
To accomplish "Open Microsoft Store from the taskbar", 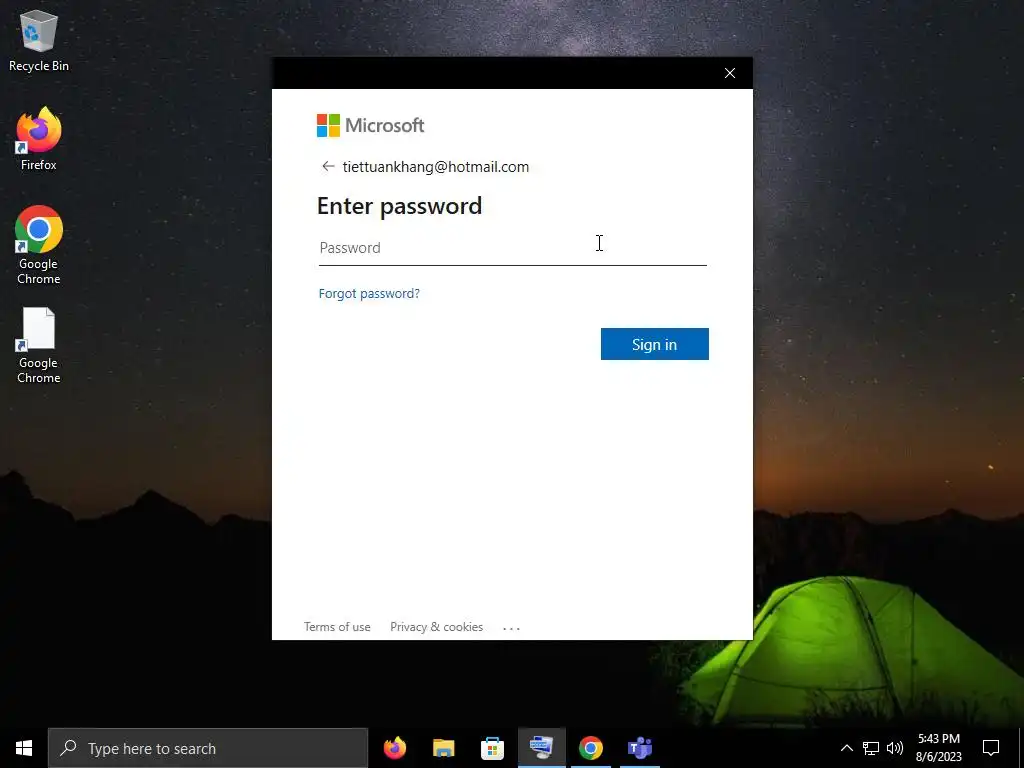I will point(492,748).
